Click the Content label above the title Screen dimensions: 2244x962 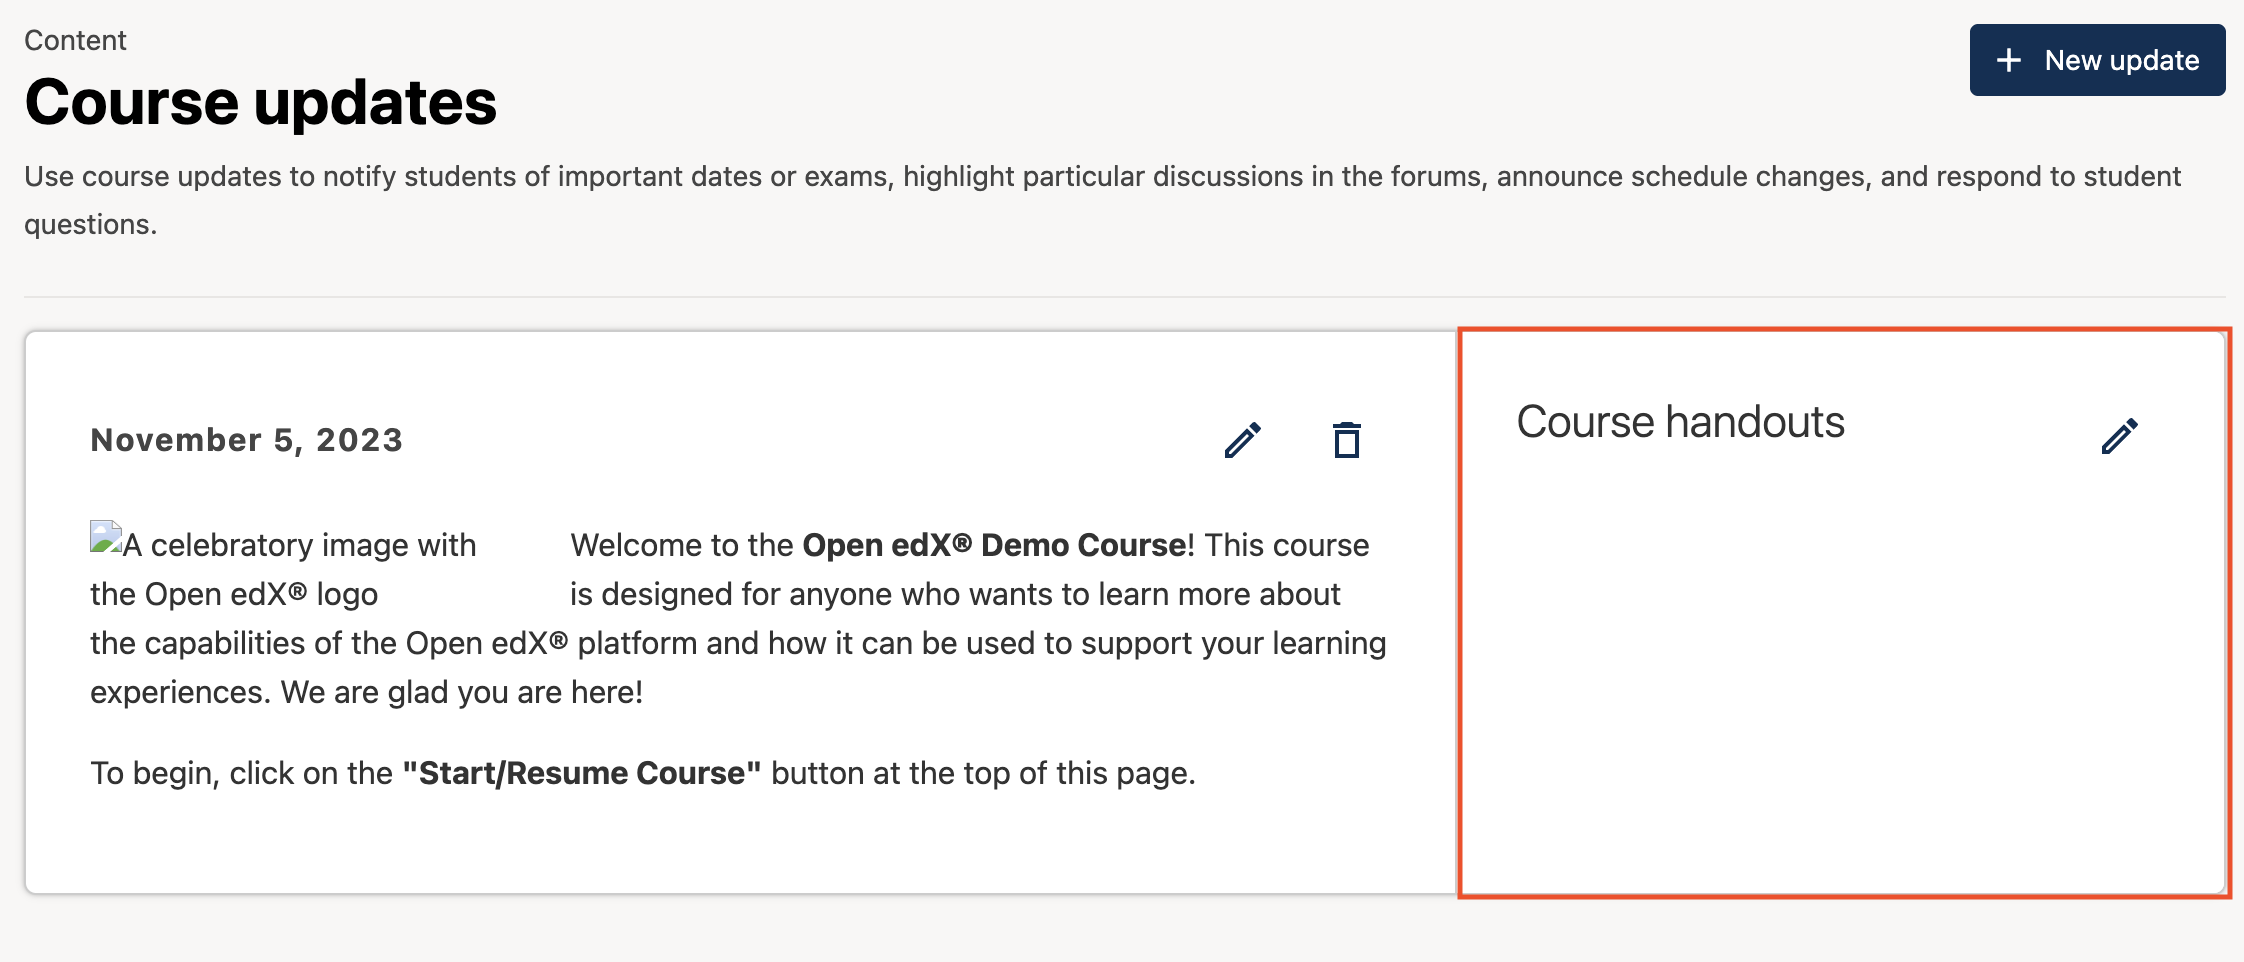75,40
